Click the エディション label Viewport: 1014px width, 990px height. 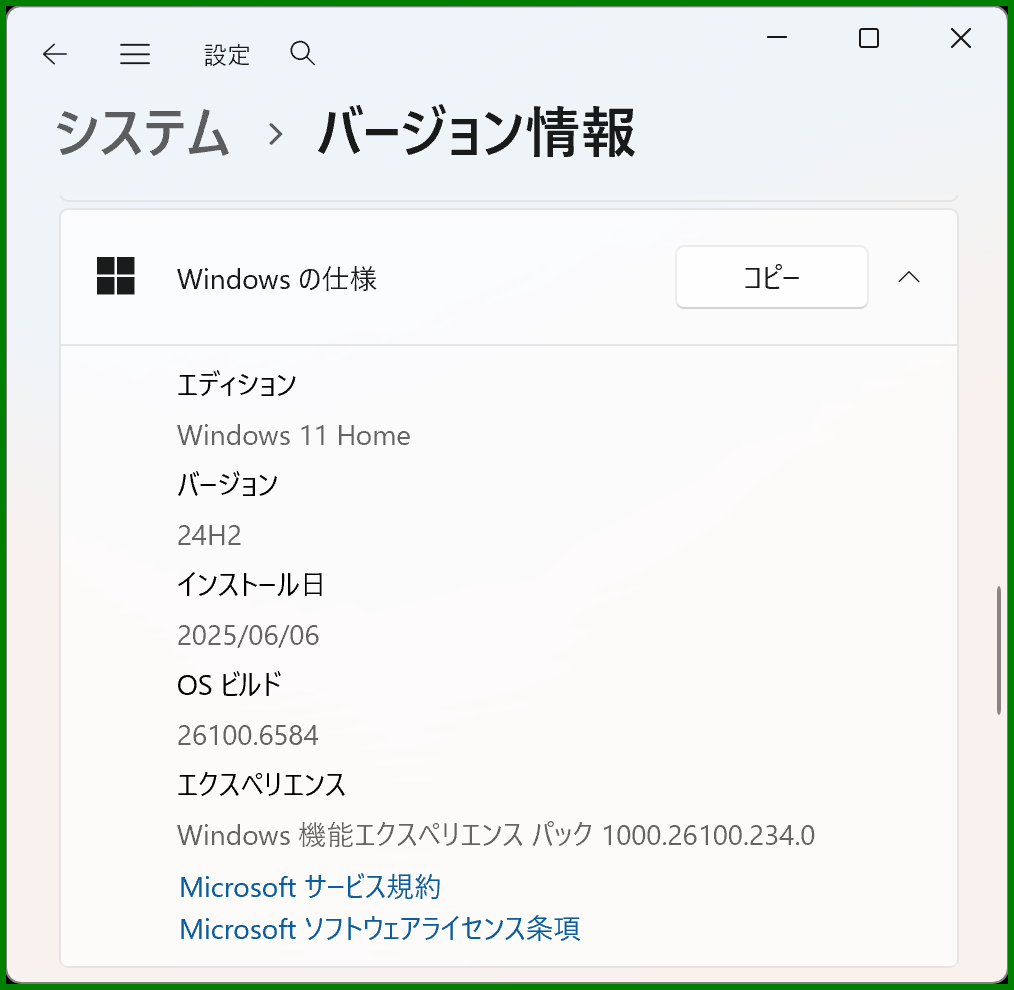[237, 385]
